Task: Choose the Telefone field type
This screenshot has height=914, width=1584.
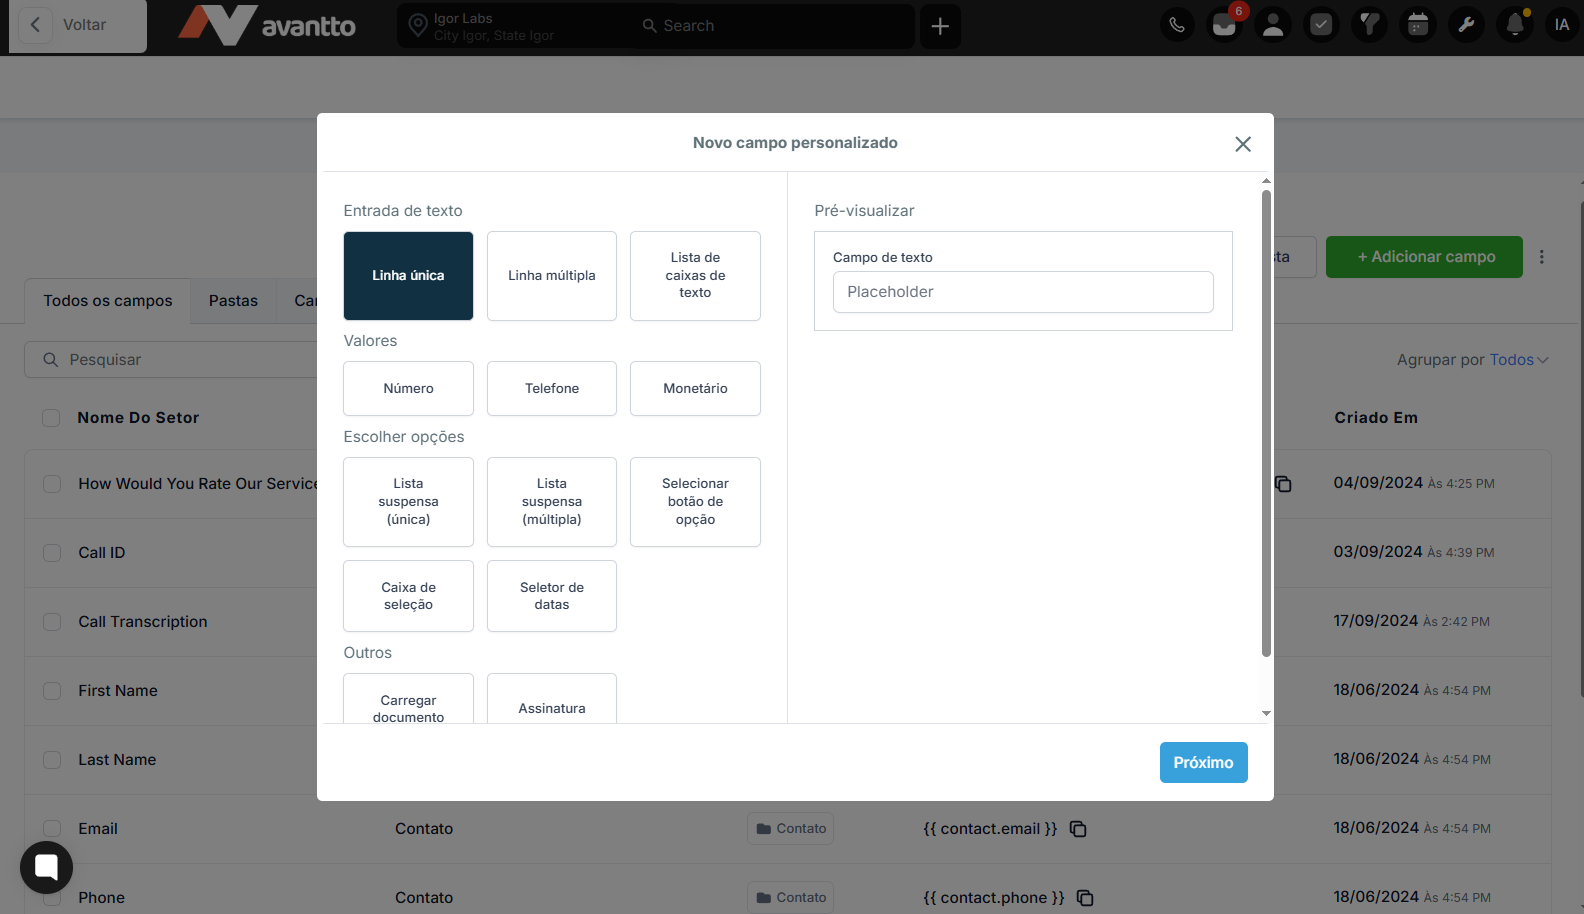Action: tap(552, 389)
